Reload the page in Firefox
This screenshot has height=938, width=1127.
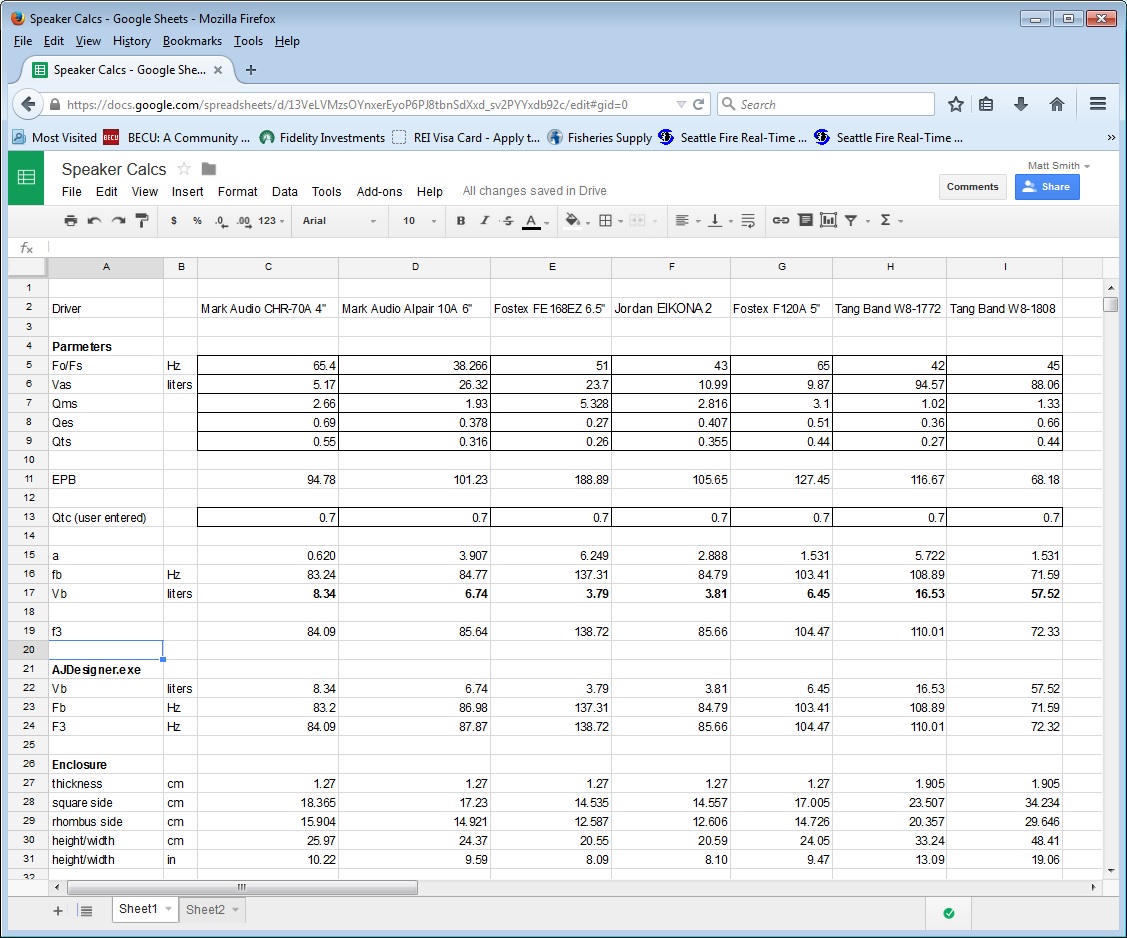tap(698, 104)
